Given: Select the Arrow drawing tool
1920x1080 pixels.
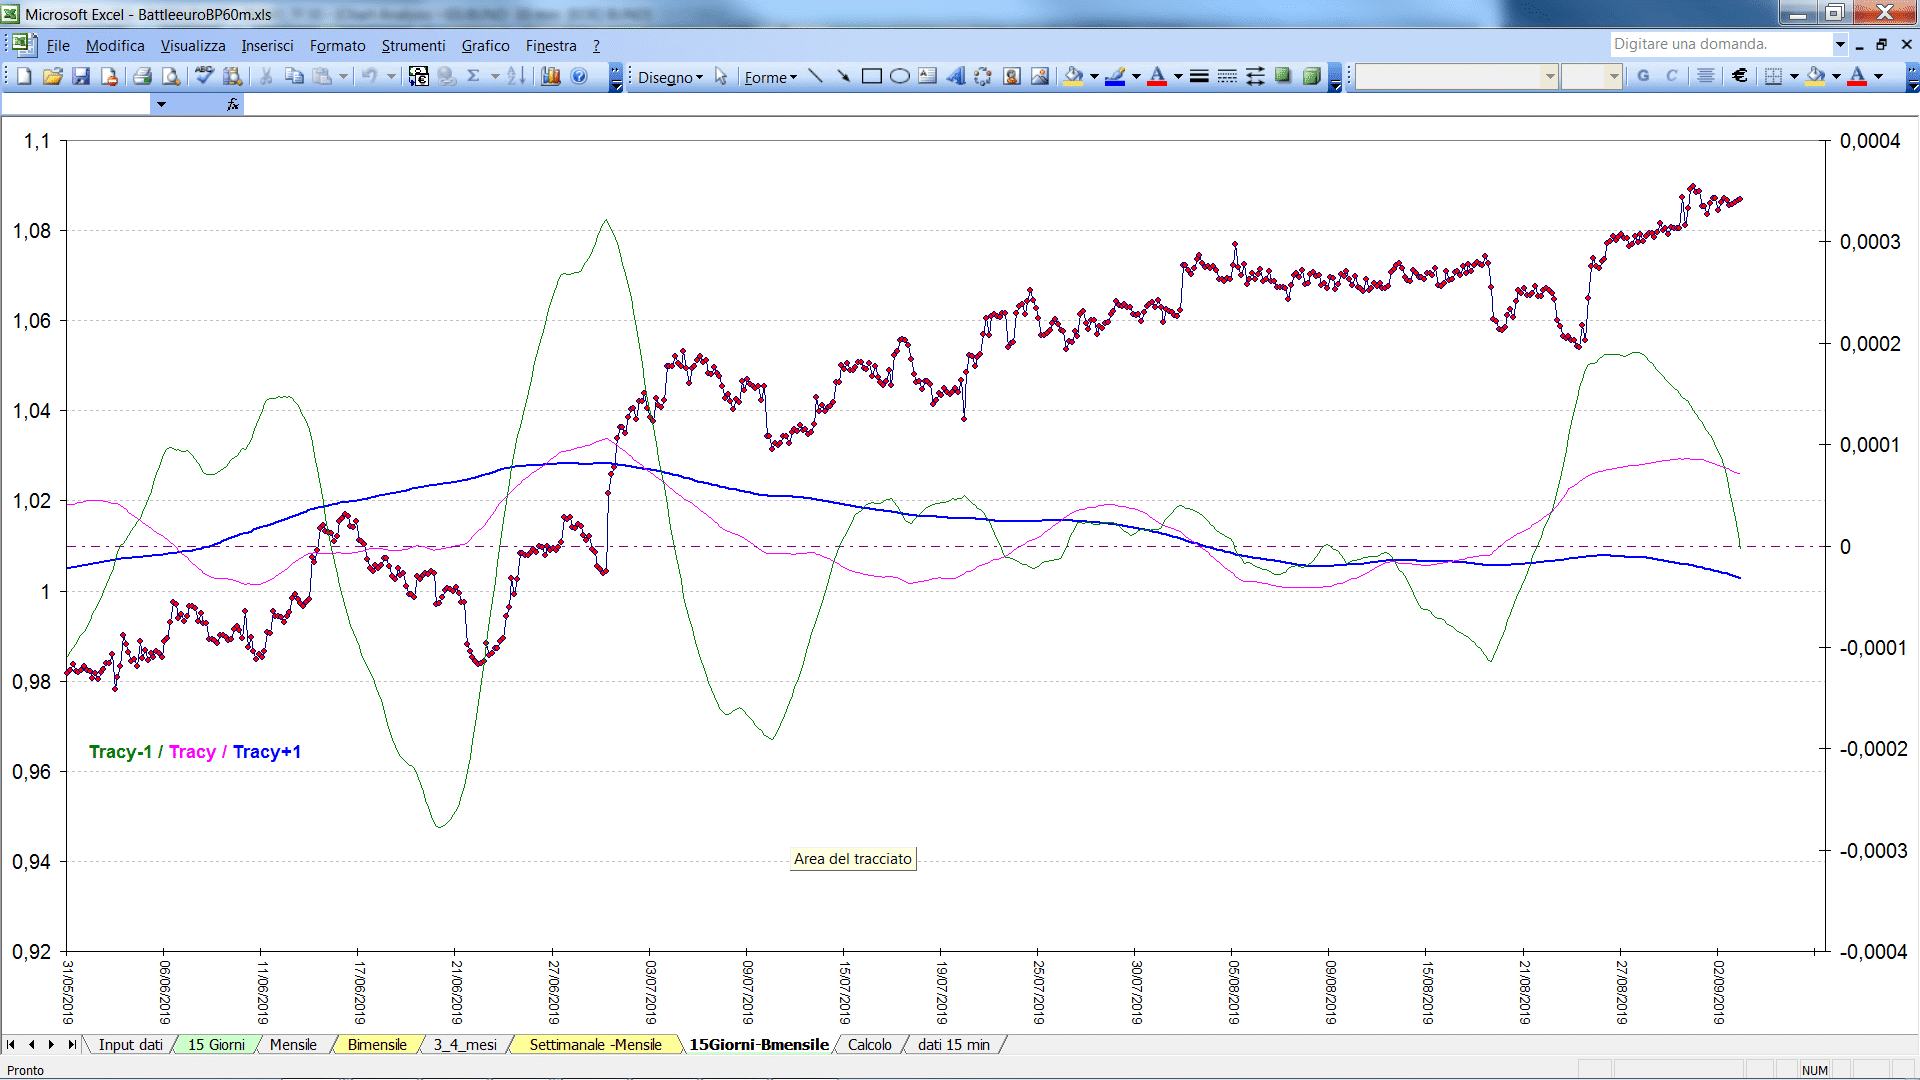Looking at the screenshot, I should pyautogui.click(x=843, y=76).
